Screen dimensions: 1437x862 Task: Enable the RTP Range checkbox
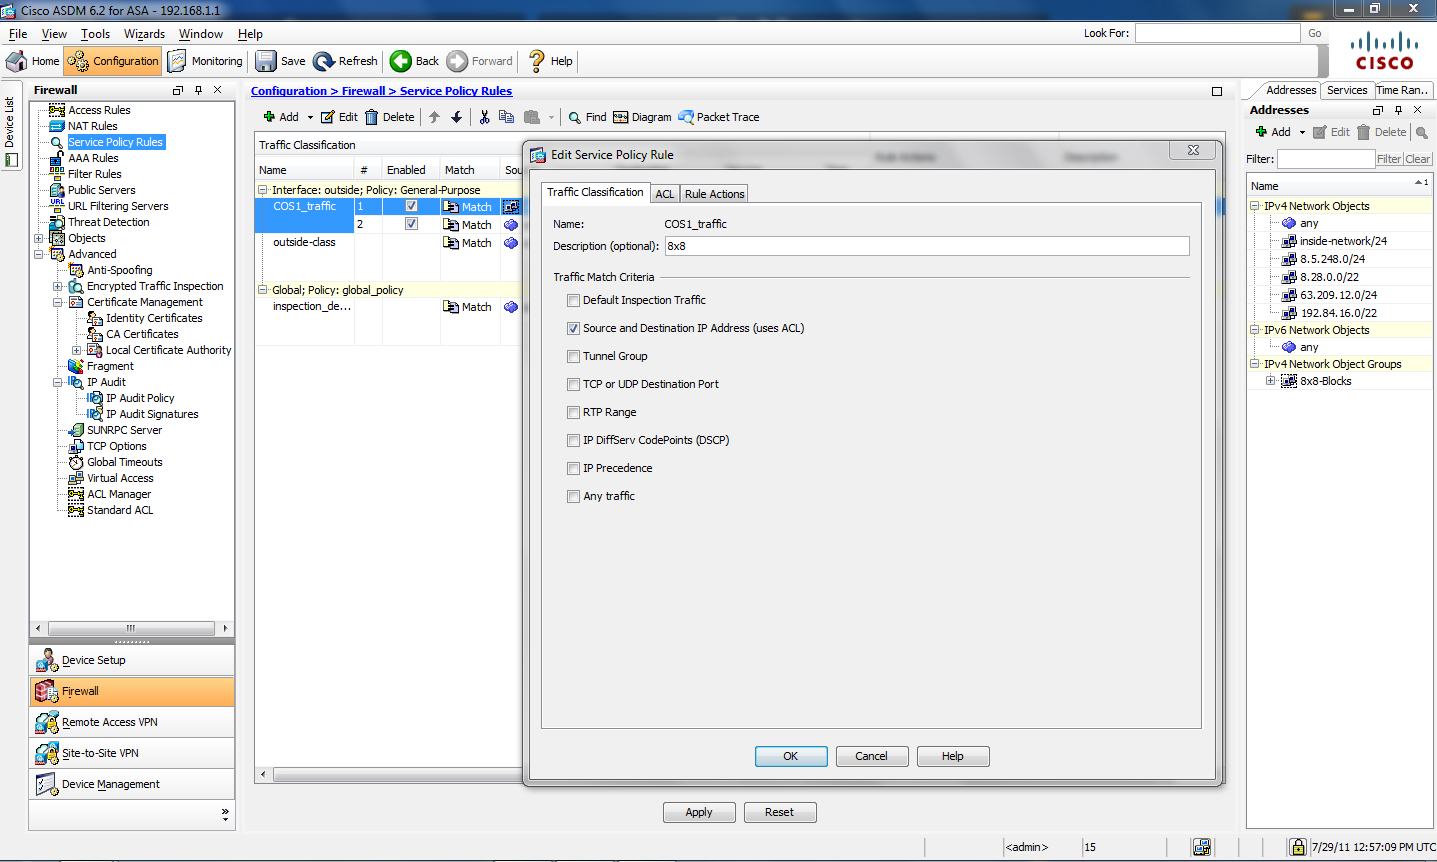573,412
